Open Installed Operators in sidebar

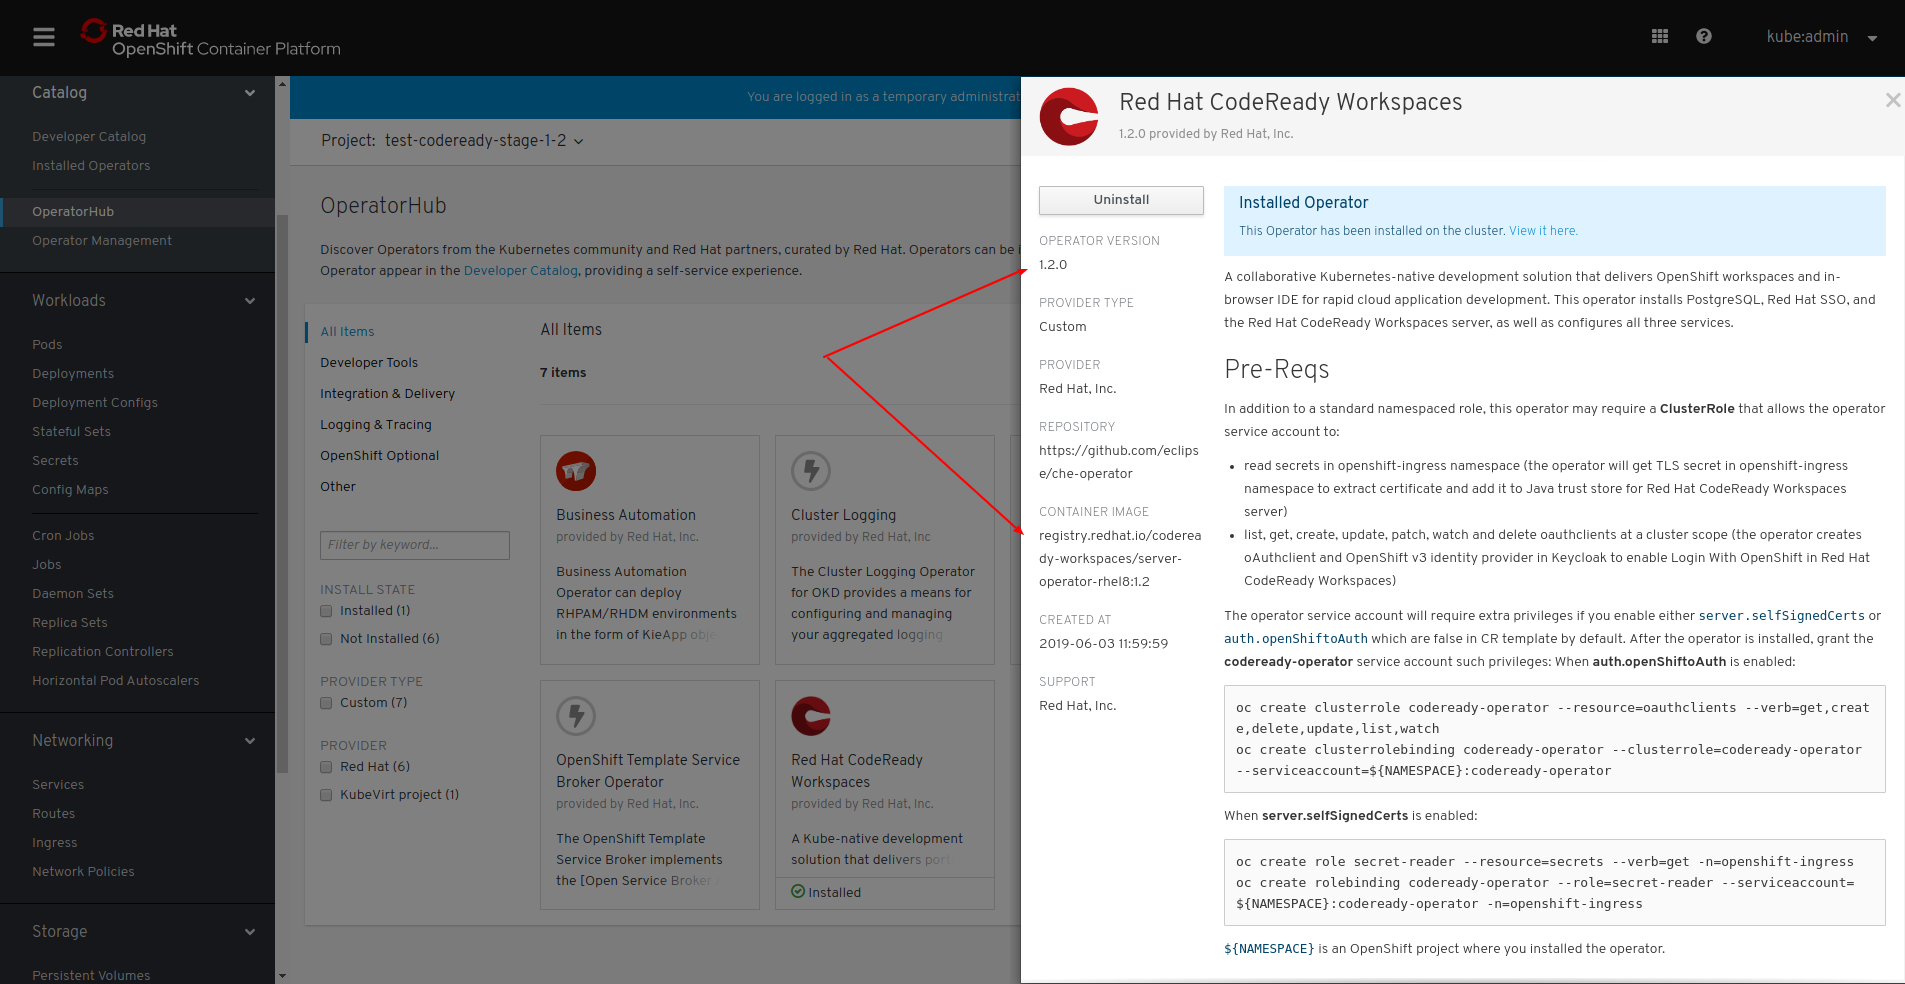click(91, 166)
